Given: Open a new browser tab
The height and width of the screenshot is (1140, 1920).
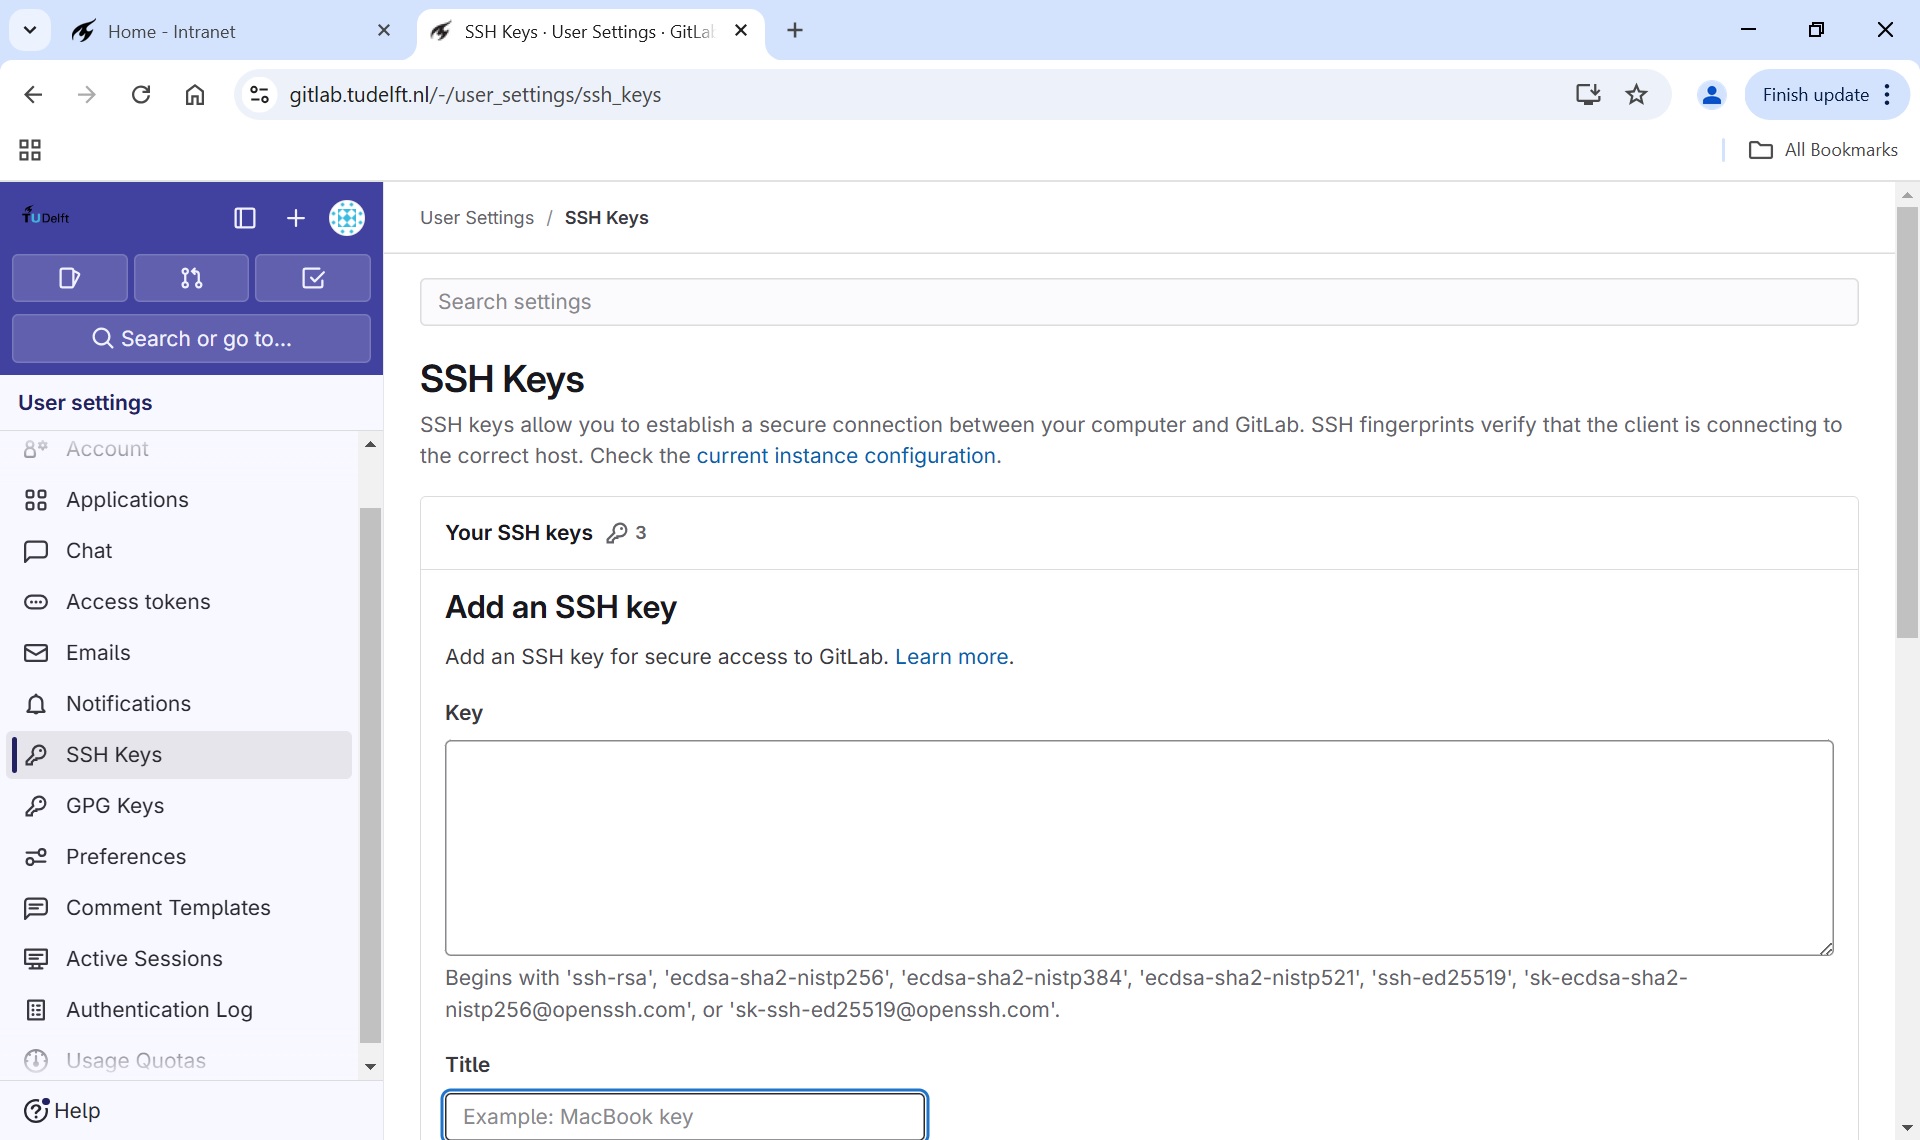Looking at the screenshot, I should tap(795, 31).
